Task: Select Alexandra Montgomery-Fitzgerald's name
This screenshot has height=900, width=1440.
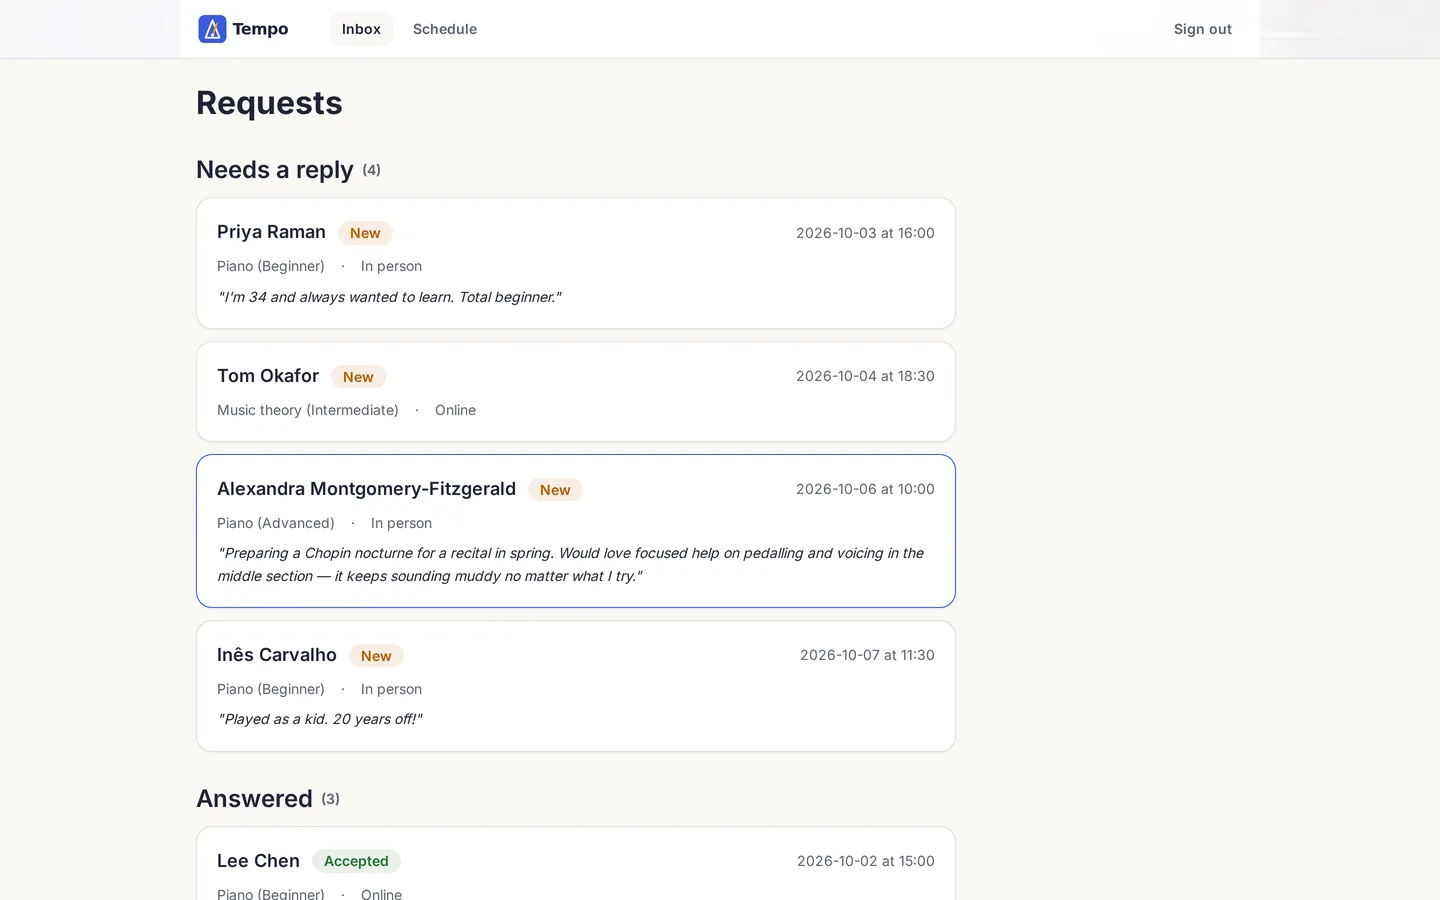Action: [366, 489]
